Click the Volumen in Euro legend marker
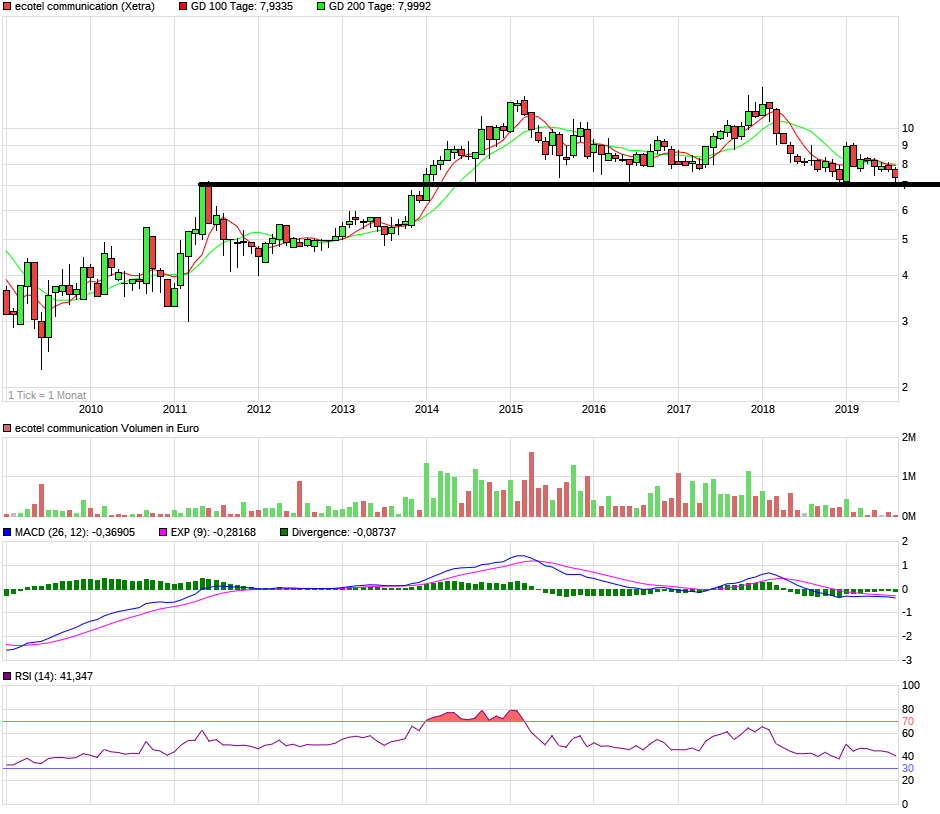Viewport: 940px width, 814px height. pos(8,429)
